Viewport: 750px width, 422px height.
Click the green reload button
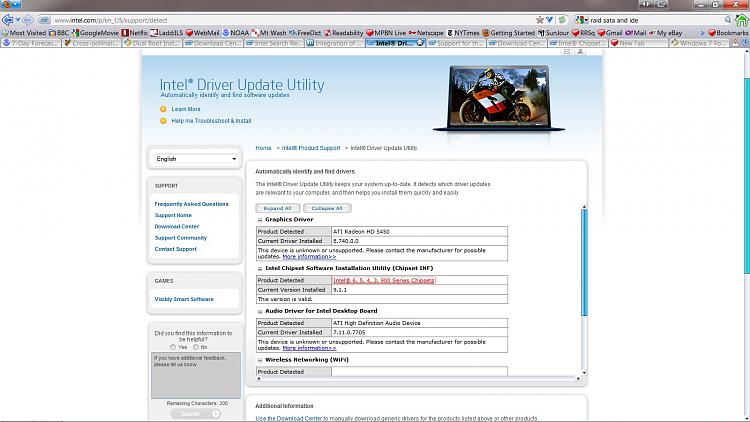(562, 20)
